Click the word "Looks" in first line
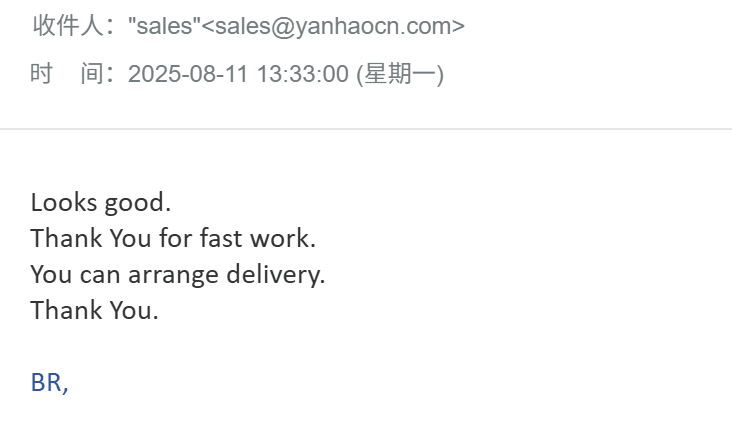This screenshot has height=422, width=732. point(64,203)
